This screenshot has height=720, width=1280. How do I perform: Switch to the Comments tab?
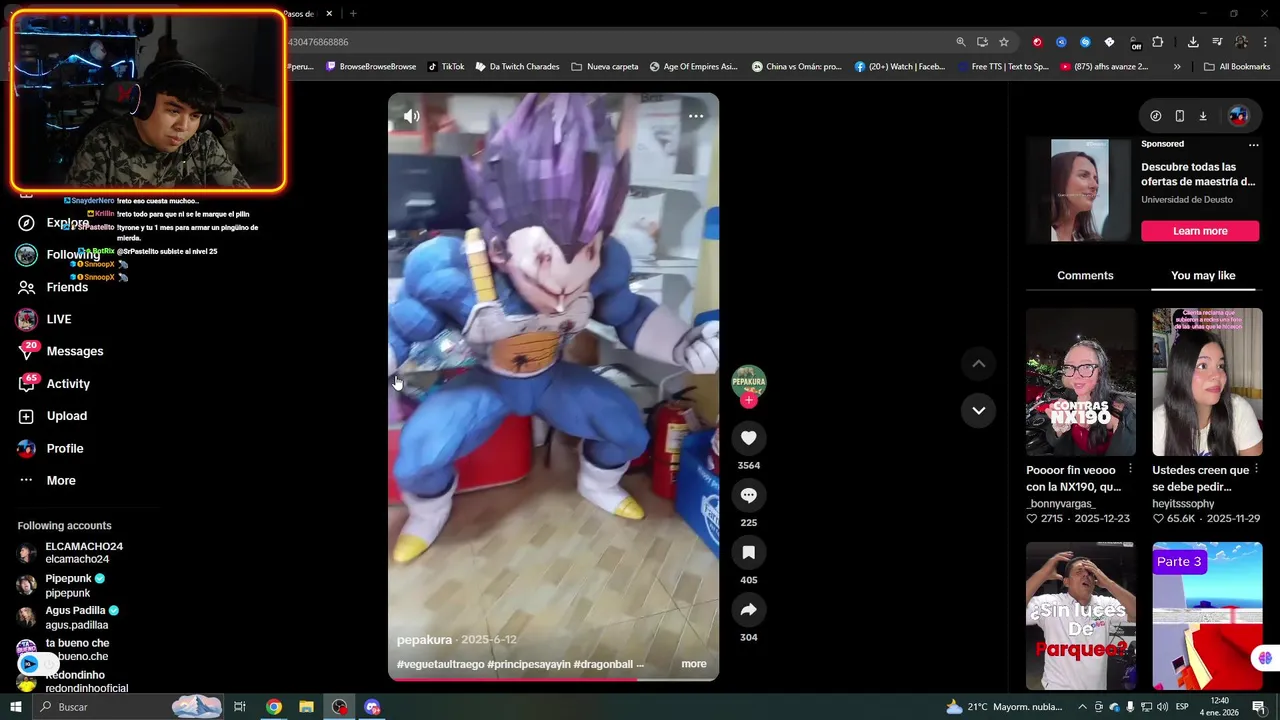coord(1085,276)
